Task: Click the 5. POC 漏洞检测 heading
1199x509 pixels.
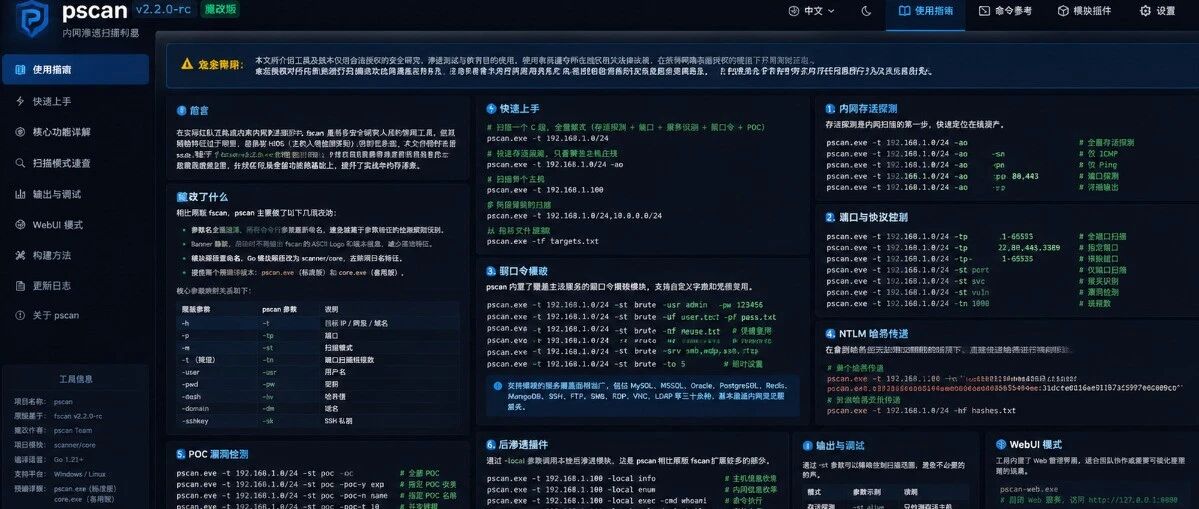Action: pyautogui.click(x=212, y=454)
